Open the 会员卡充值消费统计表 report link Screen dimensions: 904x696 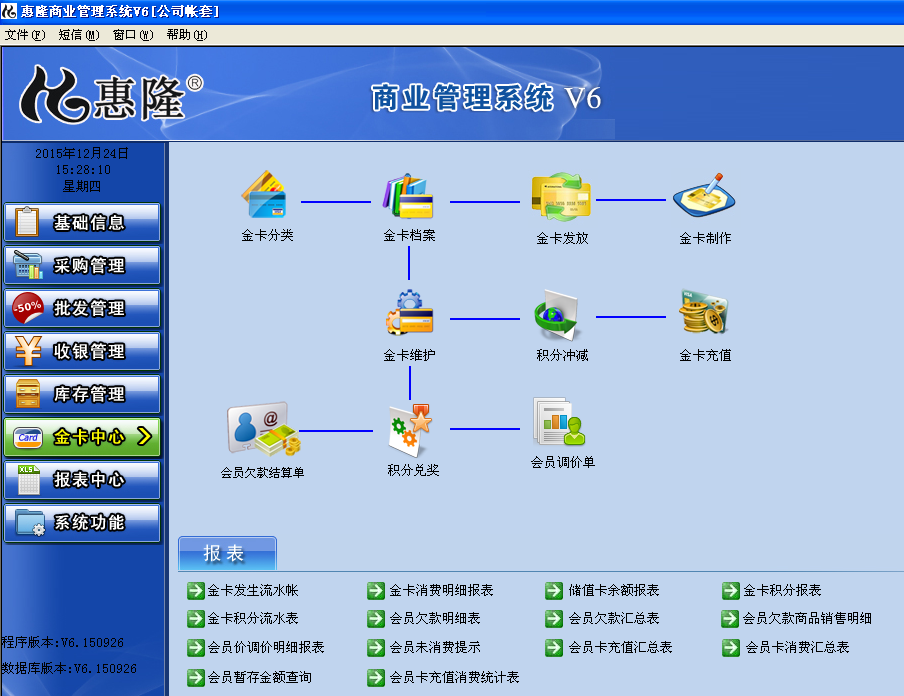(454, 677)
